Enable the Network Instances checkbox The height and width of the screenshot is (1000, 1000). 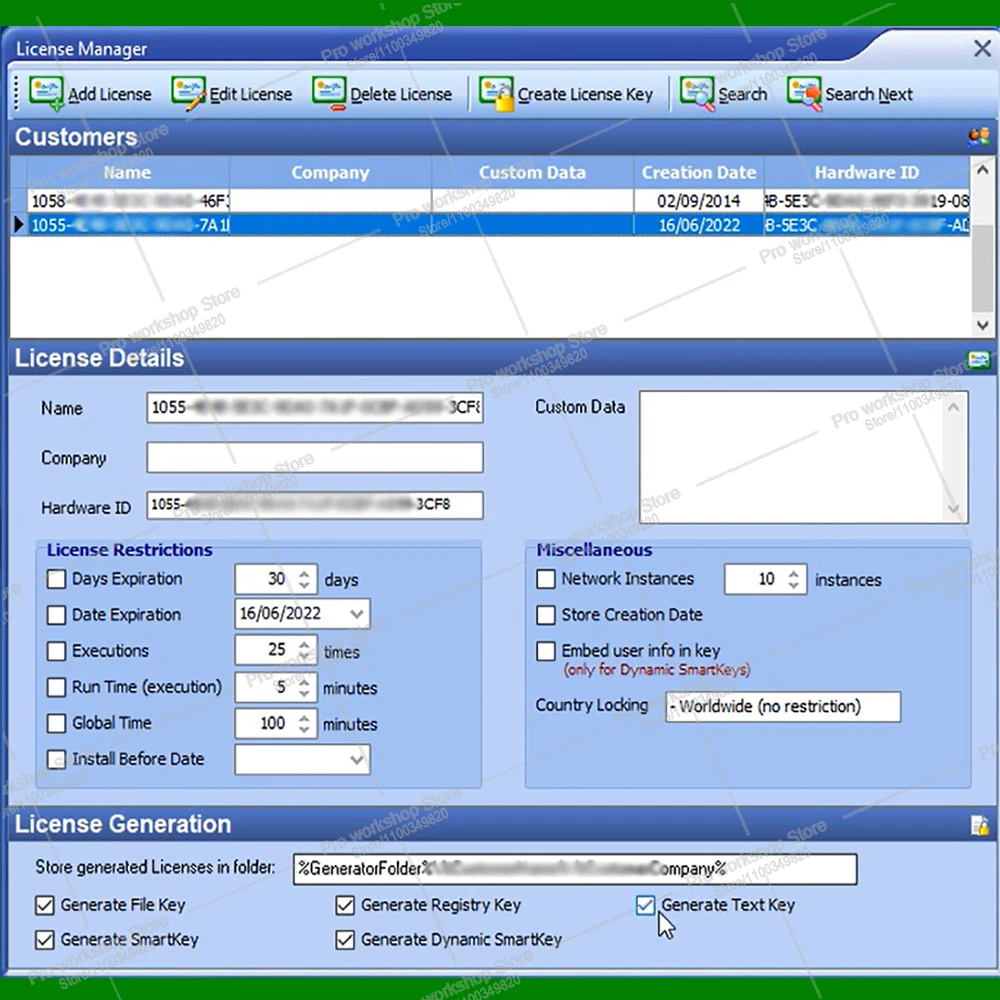pos(546,579)
